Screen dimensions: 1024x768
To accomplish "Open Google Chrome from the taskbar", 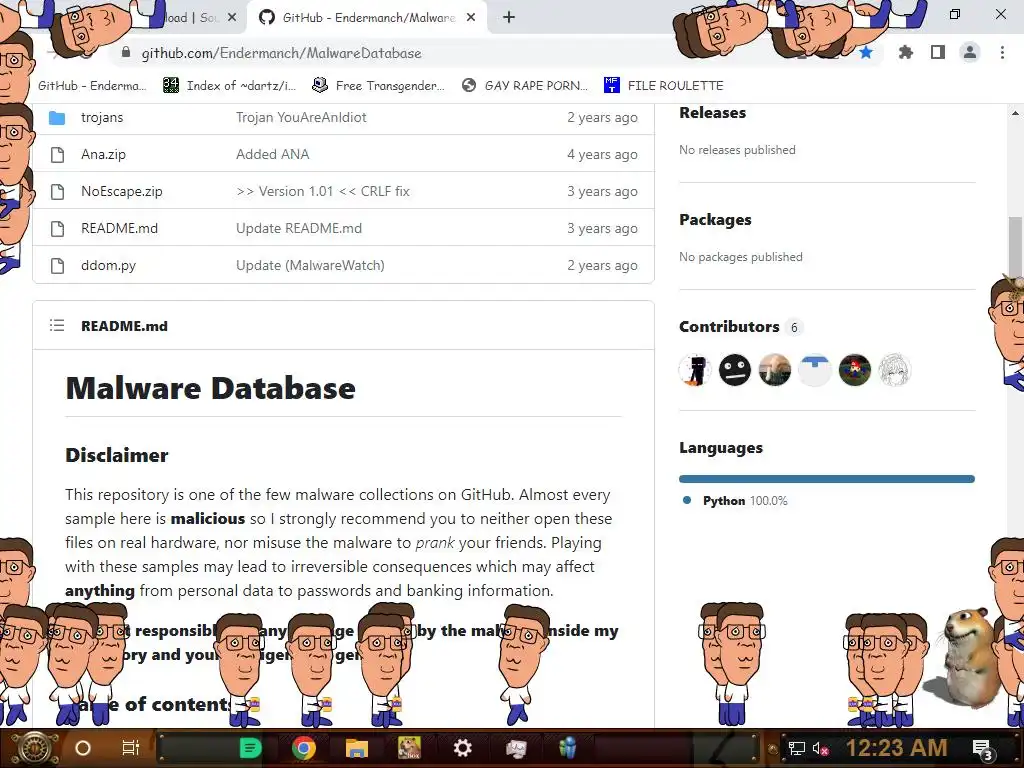I will (x=303, y=748).
